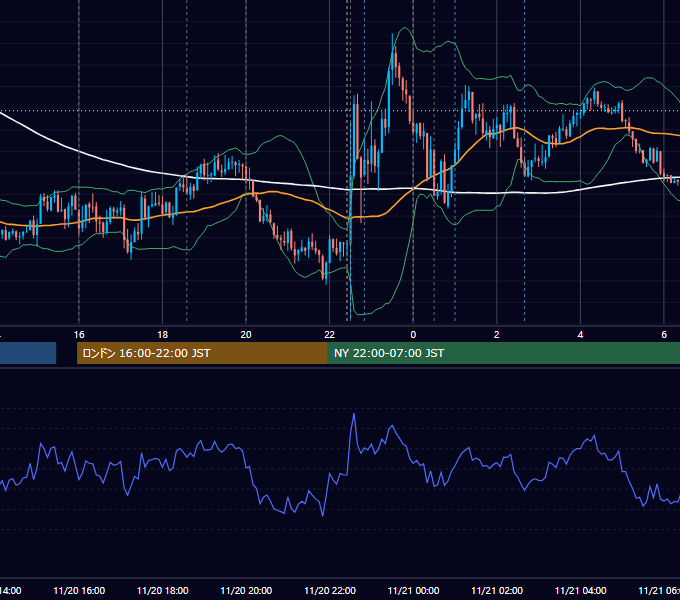
Task: Select the 22 hour label on price chart axis
Action: click(x=330, y=335)
